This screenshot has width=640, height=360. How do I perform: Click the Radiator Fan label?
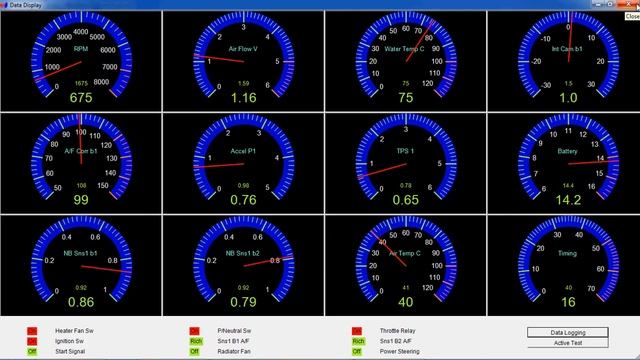[234, 351]
